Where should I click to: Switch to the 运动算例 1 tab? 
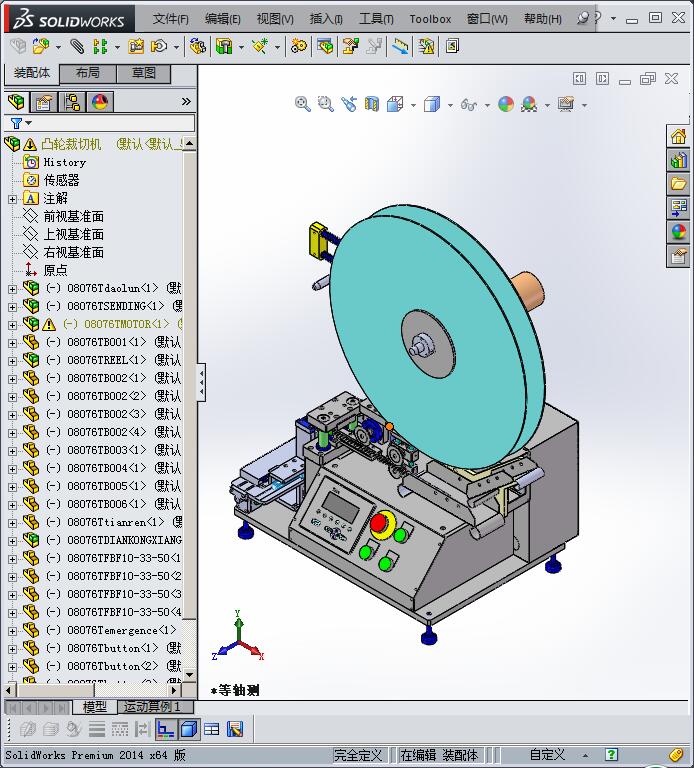[155, 707]
